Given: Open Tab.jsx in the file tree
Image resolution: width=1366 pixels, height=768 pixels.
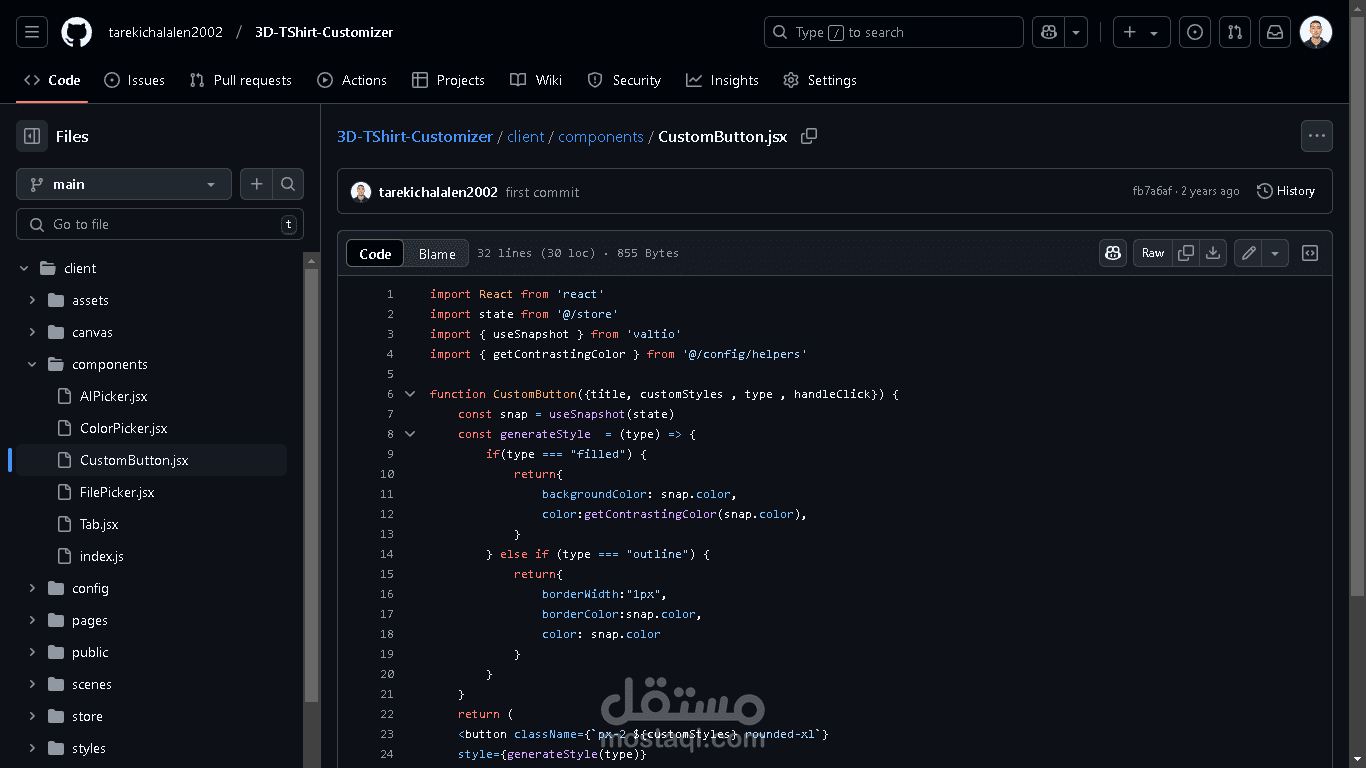Looking at the screenshot, I should (x=99, y=524).
